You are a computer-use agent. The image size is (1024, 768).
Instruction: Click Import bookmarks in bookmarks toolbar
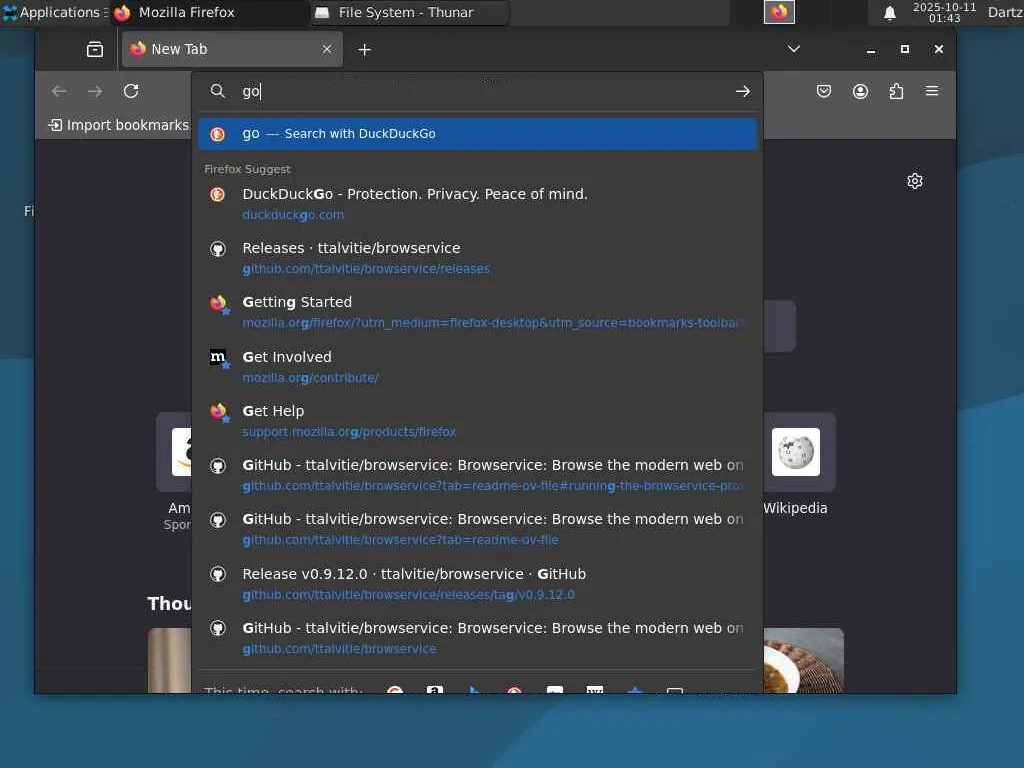point(118,125)
